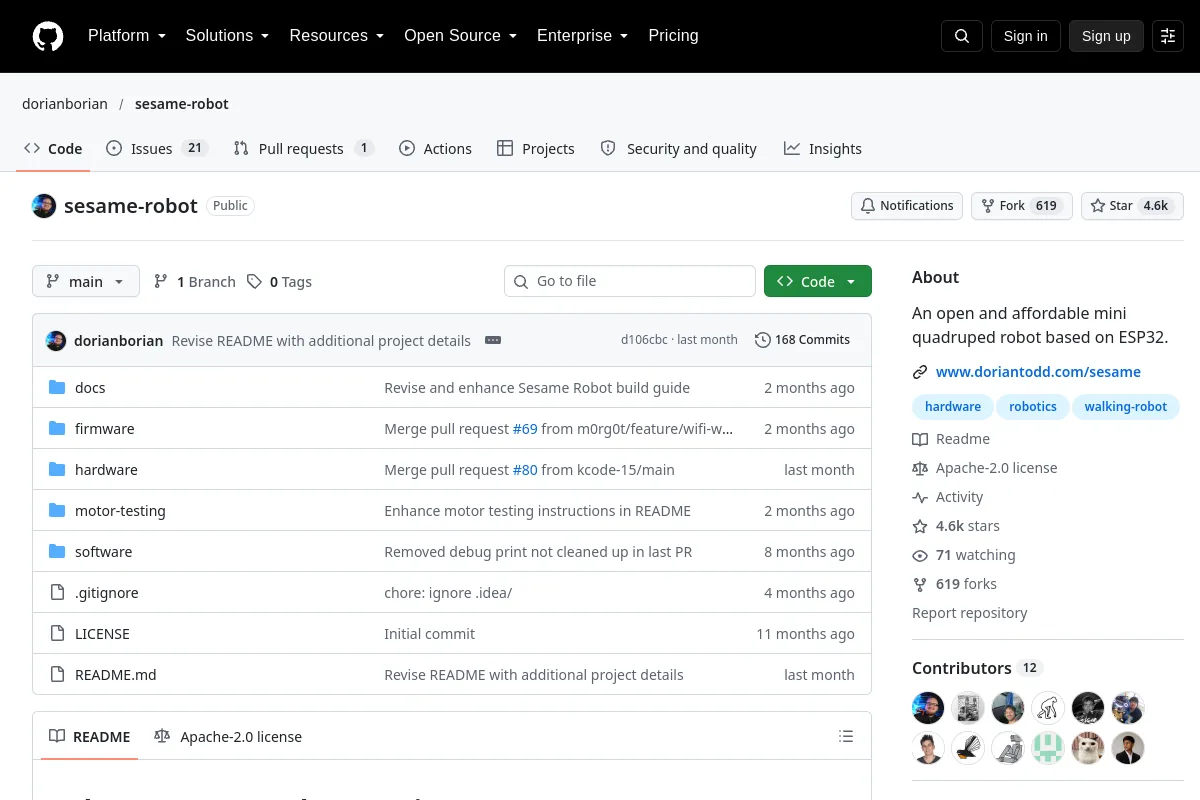The height and width of the screenshot is (800, 1200).
Task: Click the clock icon in 168 Commits
Action: (763, 340)
